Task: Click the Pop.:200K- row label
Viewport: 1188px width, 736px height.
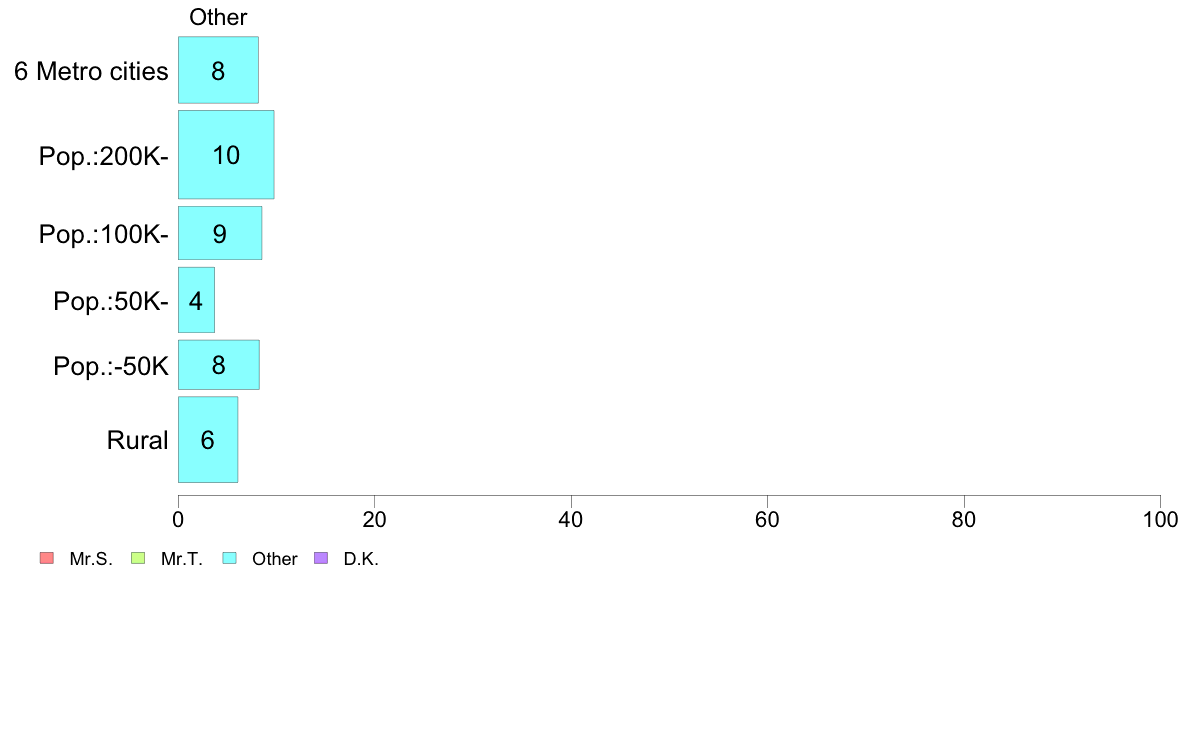Action: point(104,156)
